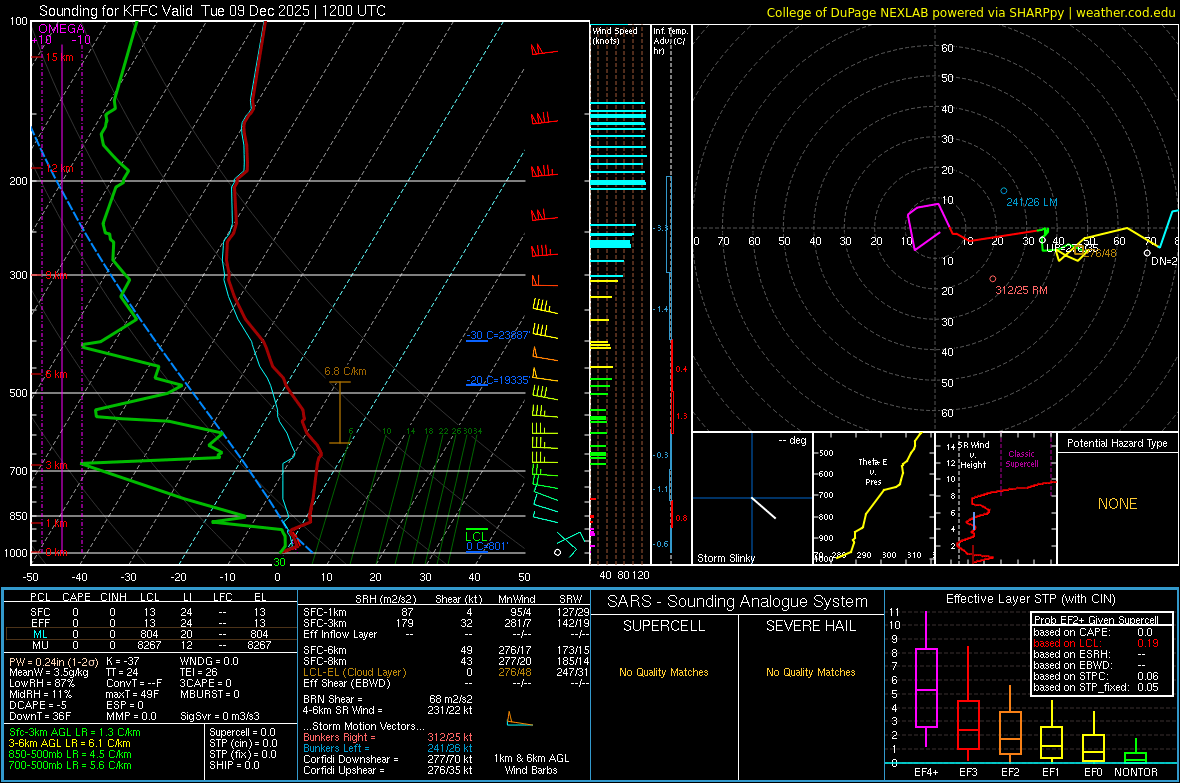Select the SFC-3km kinematics row
The height and width of the screenshot is (783, 1180).
tap(446, 623)
